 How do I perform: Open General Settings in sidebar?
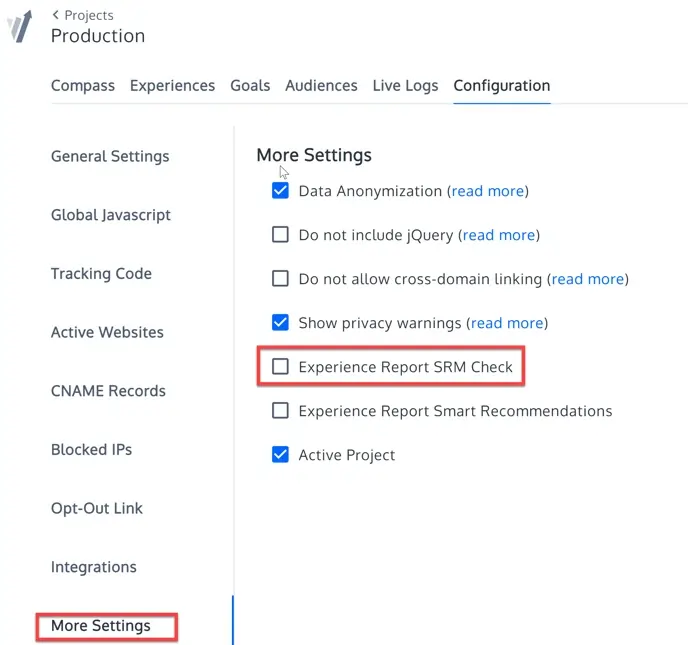pyautogui.click(x=110, y=156)
